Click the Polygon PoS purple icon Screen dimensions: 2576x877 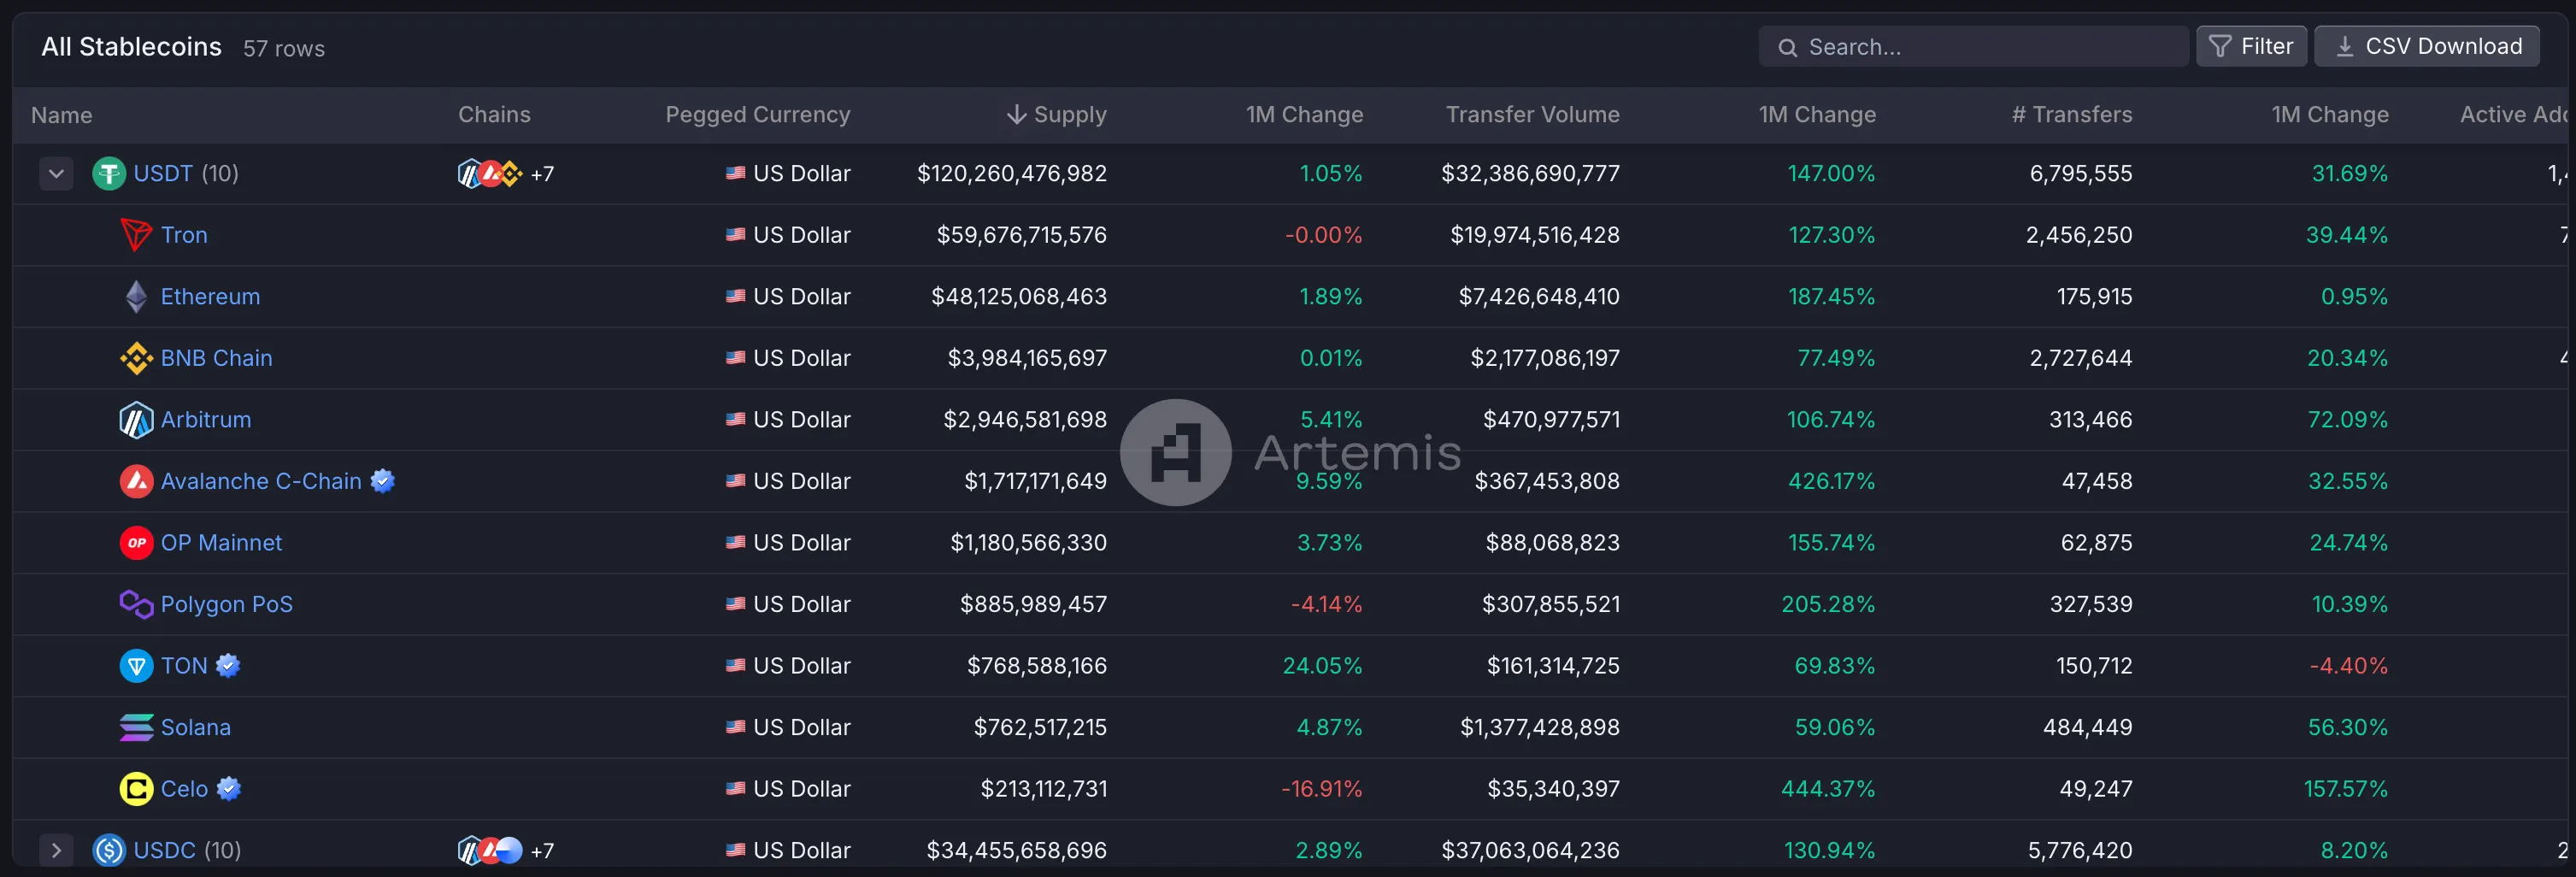click(x=136, y=605)
